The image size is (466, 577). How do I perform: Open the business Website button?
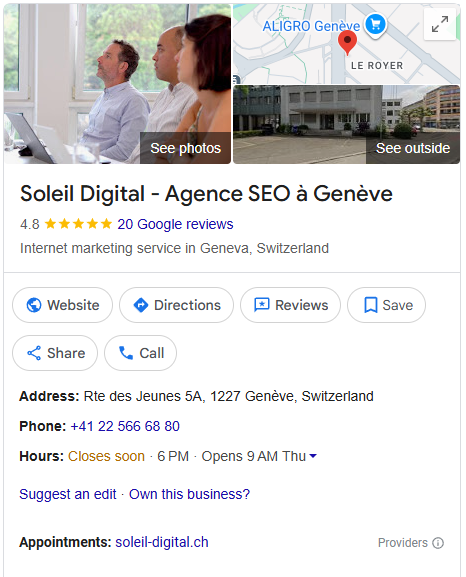(63, 305)
